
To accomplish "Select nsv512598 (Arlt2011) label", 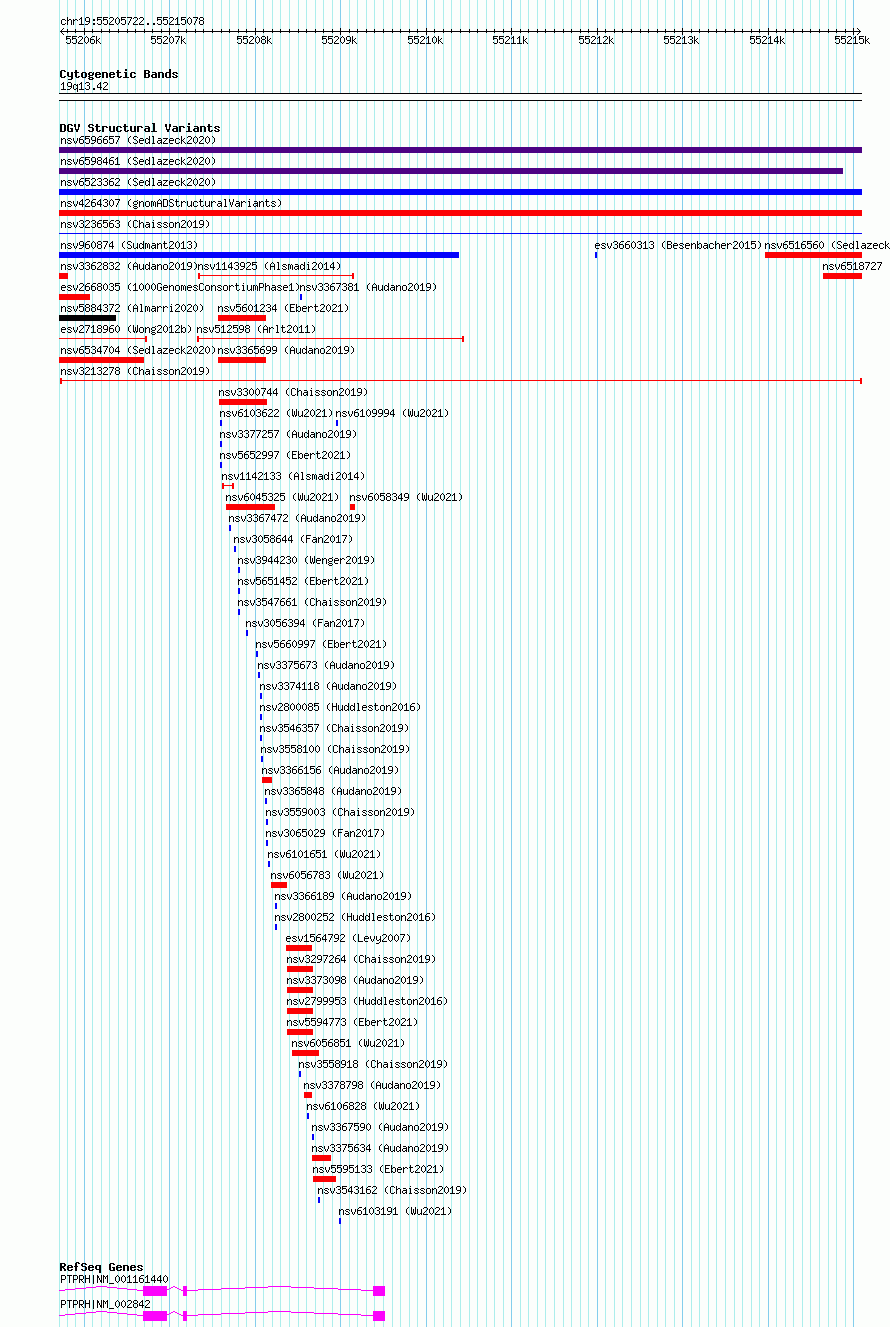I will coord(256,329).
